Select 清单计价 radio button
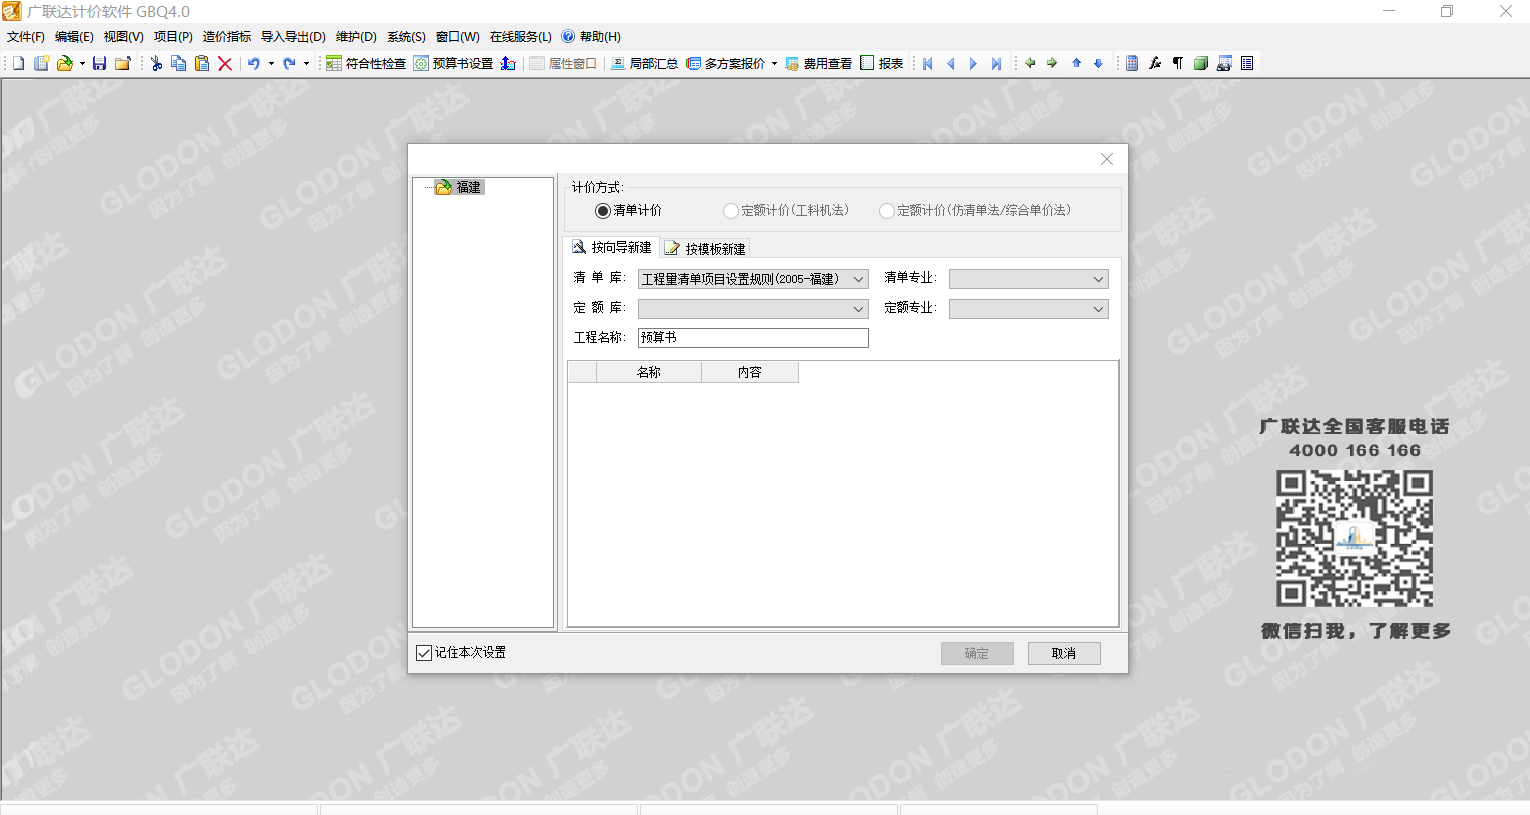Screen dimensions: 1530x815 point(603,211)
